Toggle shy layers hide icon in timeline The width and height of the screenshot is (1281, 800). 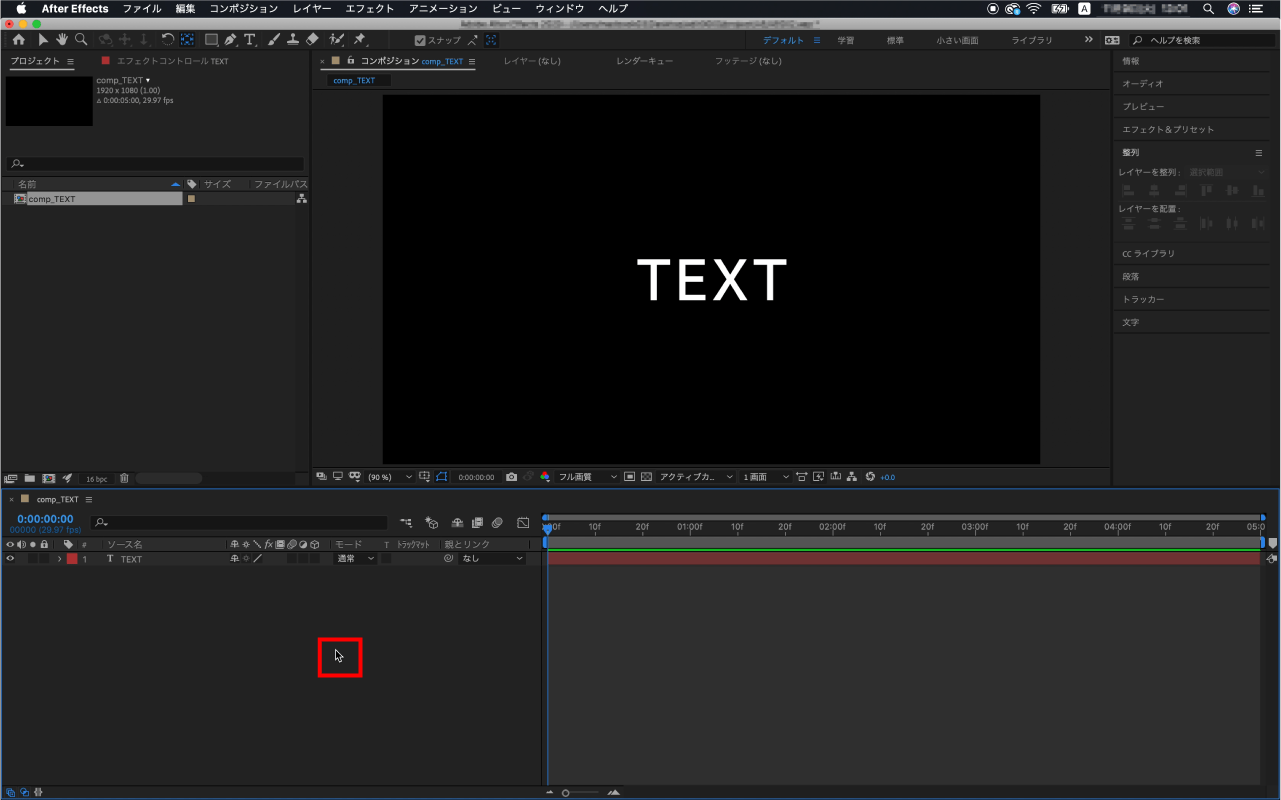coord(457,523)
